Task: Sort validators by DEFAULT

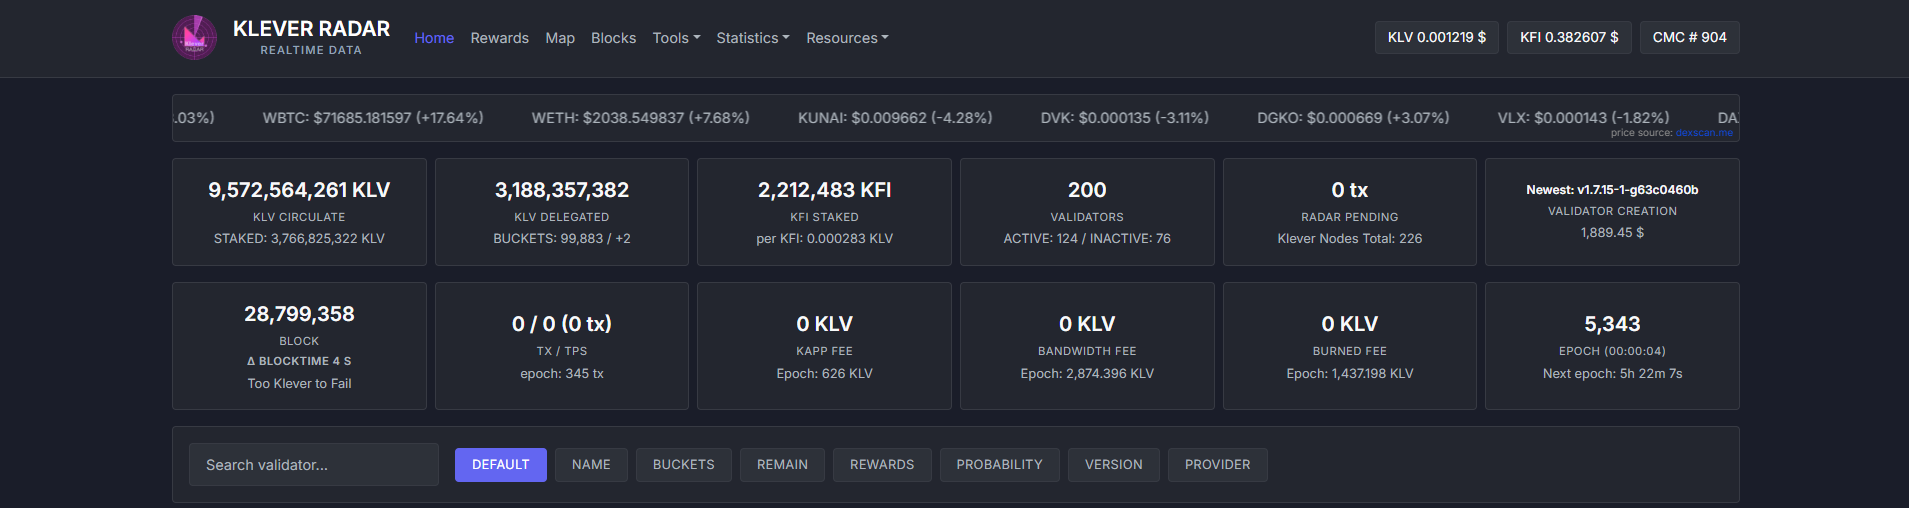Action: click(501, 465)
